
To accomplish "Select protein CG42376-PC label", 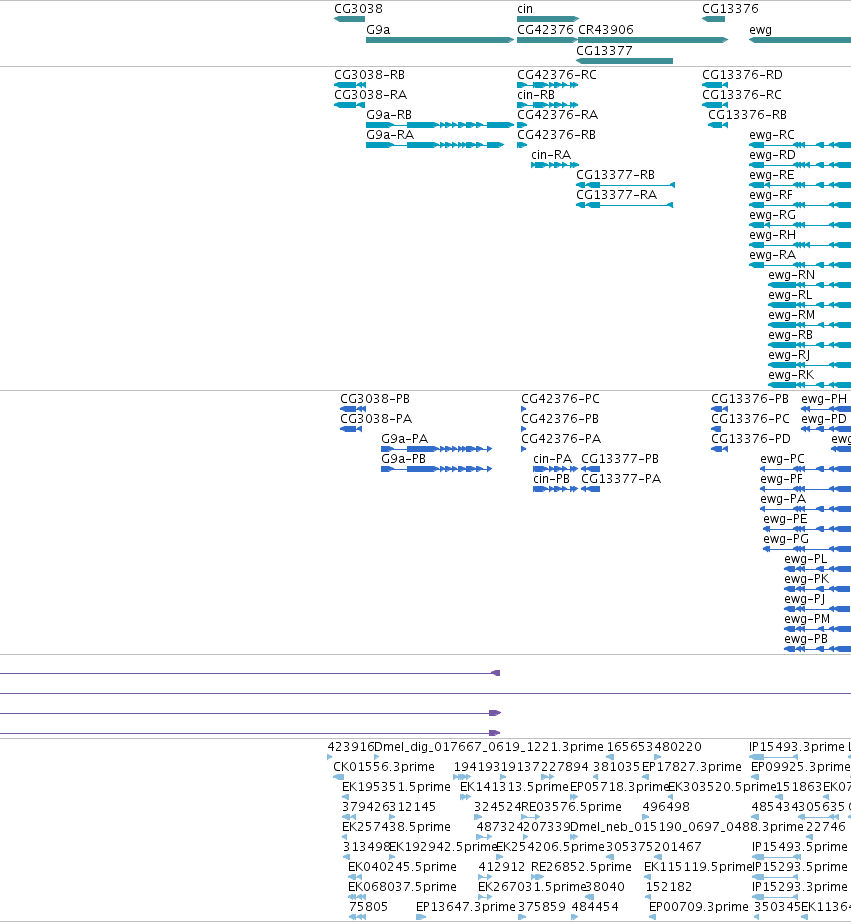I will pos(560,399).
